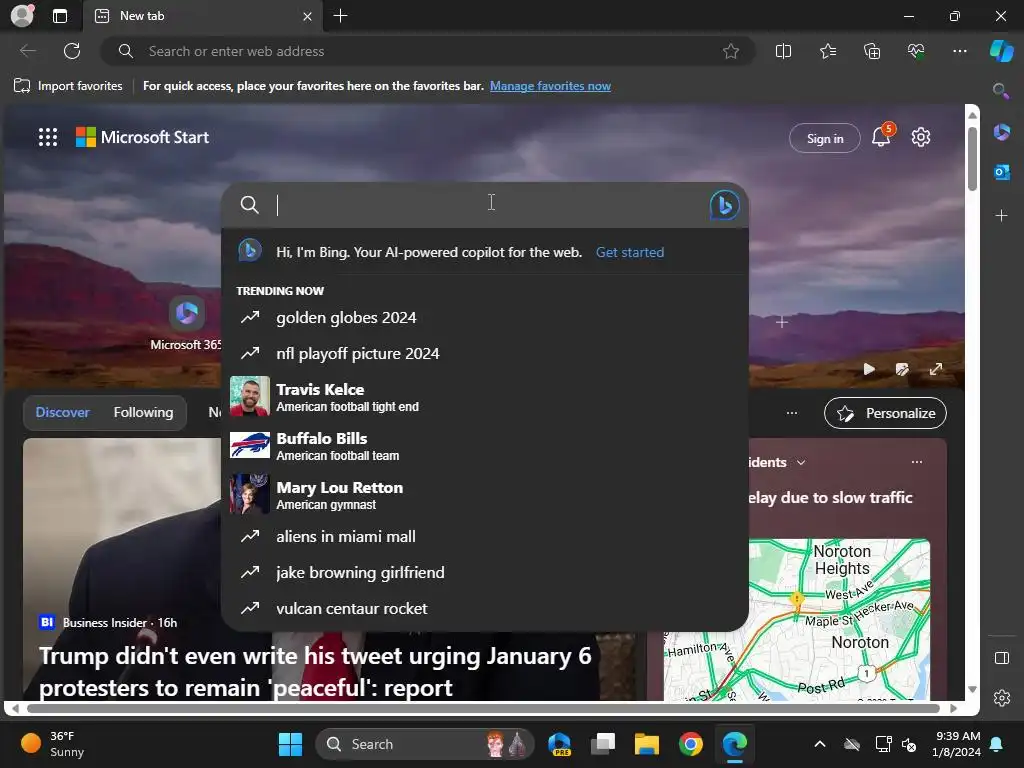
Task: Select aliens in miami mall suggestion
Action: click(x=485, y=536)
